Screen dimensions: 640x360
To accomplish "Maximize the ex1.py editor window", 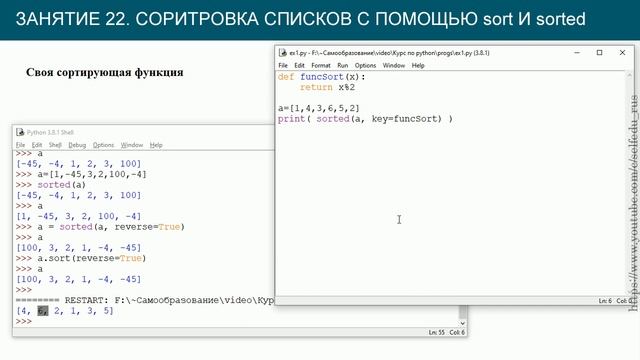I will pos(600,53).
